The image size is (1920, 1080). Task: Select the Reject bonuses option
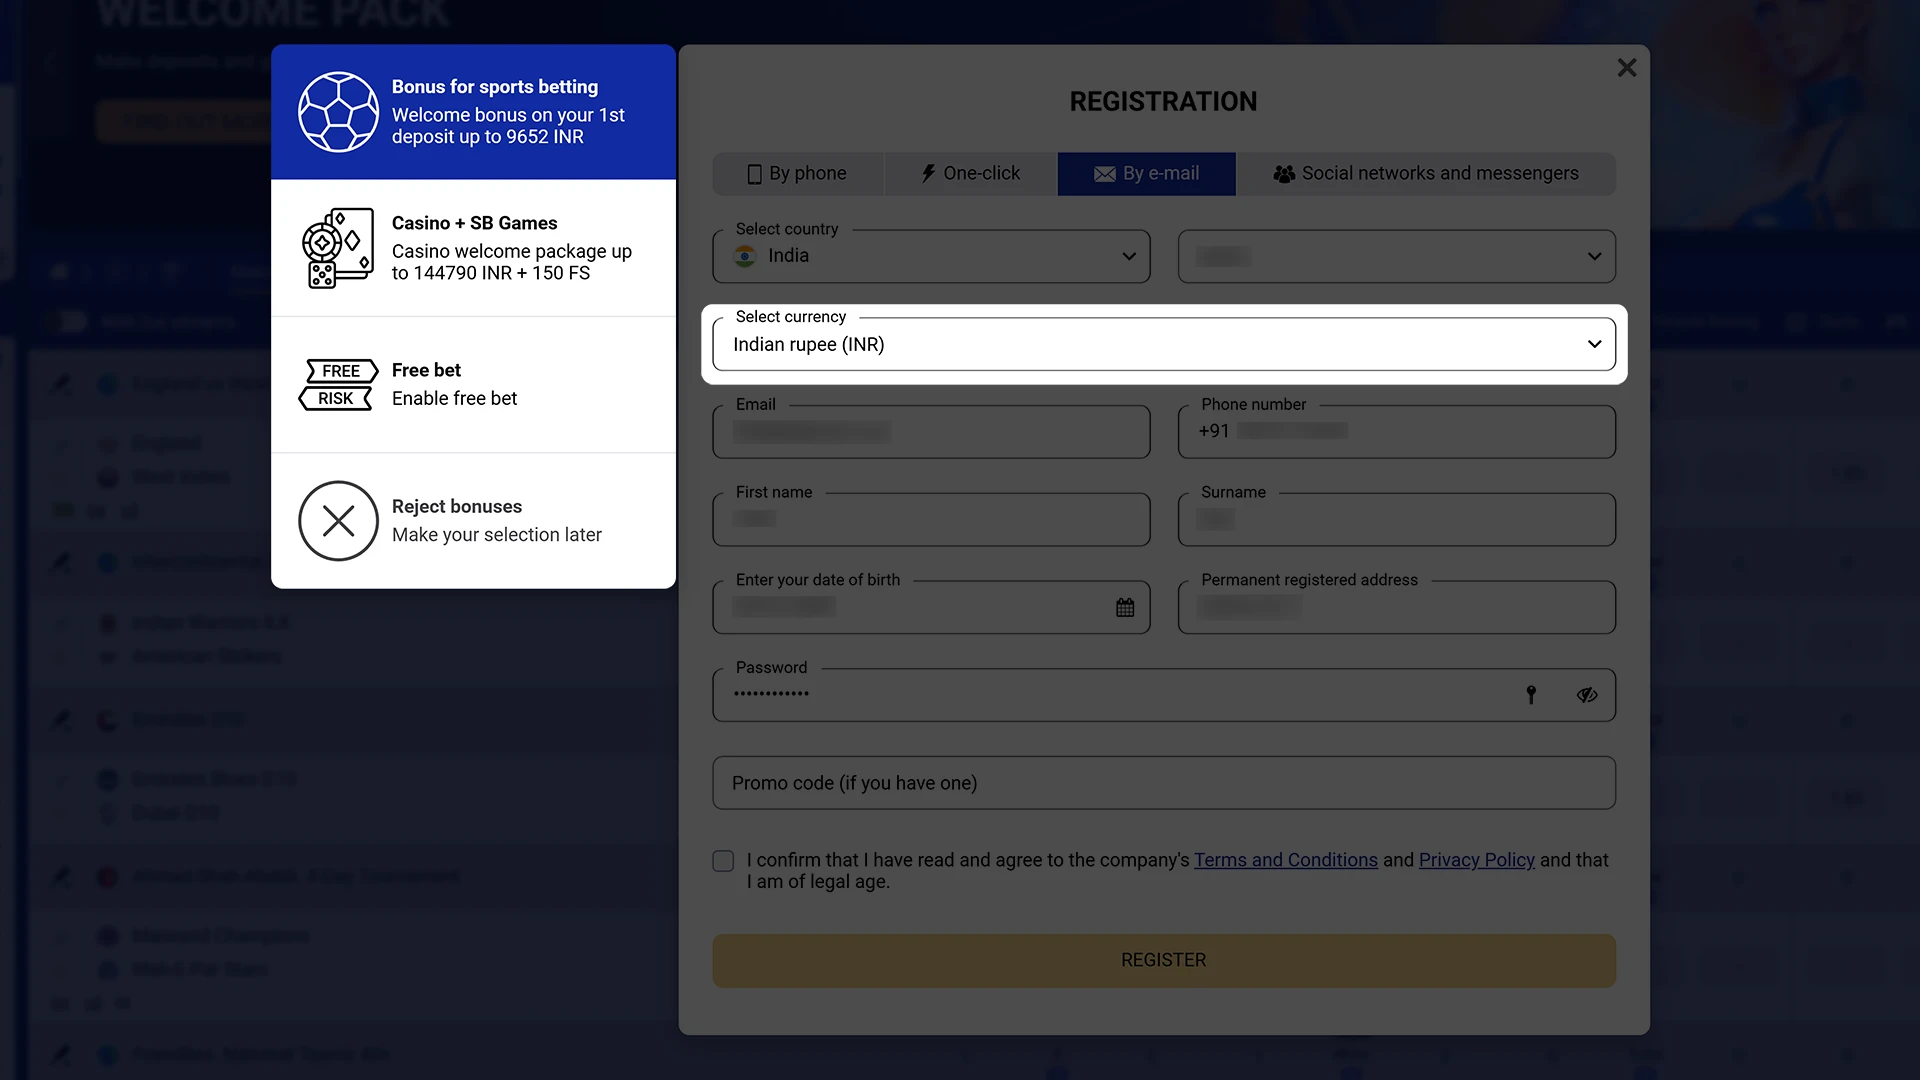click(x=473, y=520)
